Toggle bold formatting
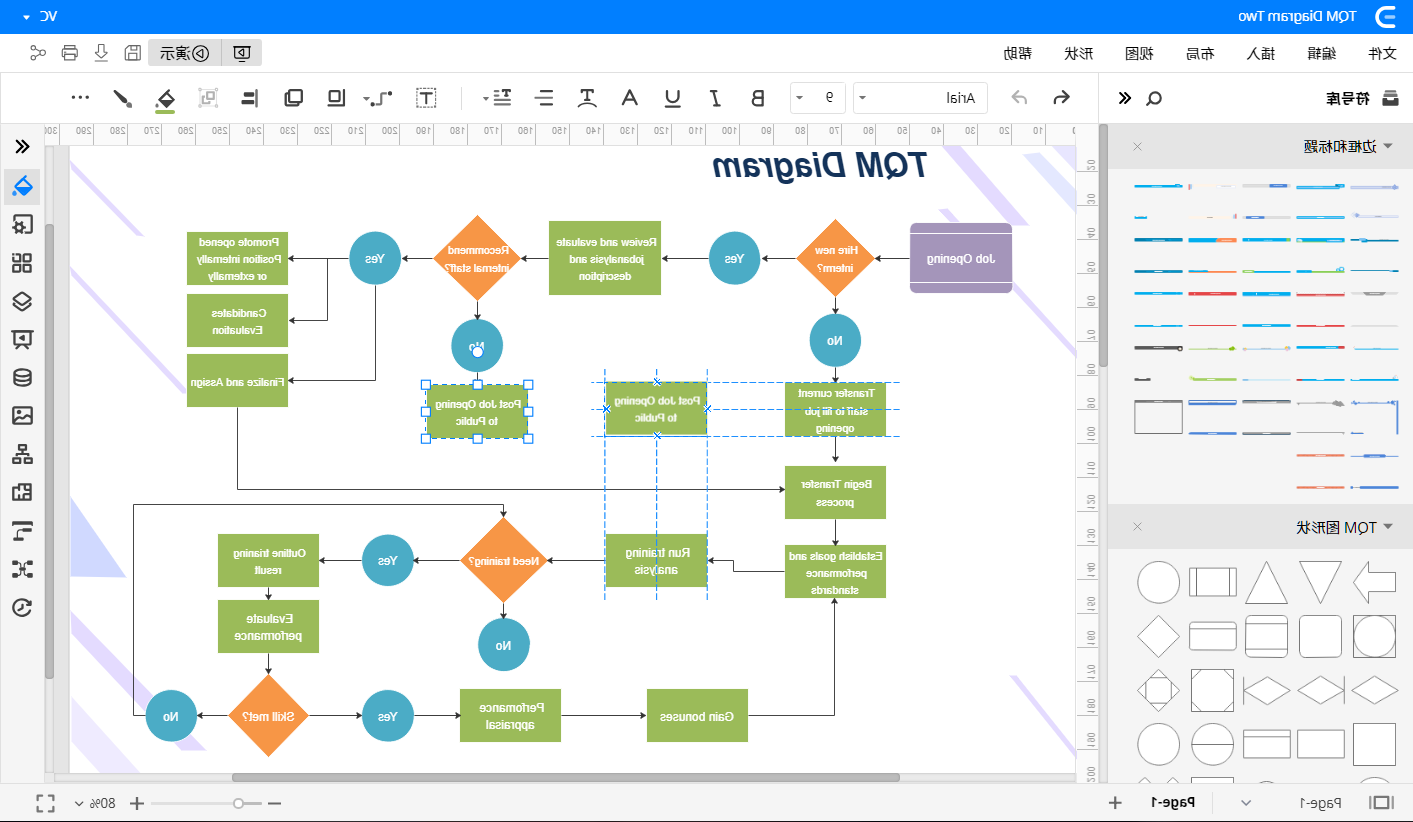The width and height of the screenshot is (1413, 822). click(757, 98)
